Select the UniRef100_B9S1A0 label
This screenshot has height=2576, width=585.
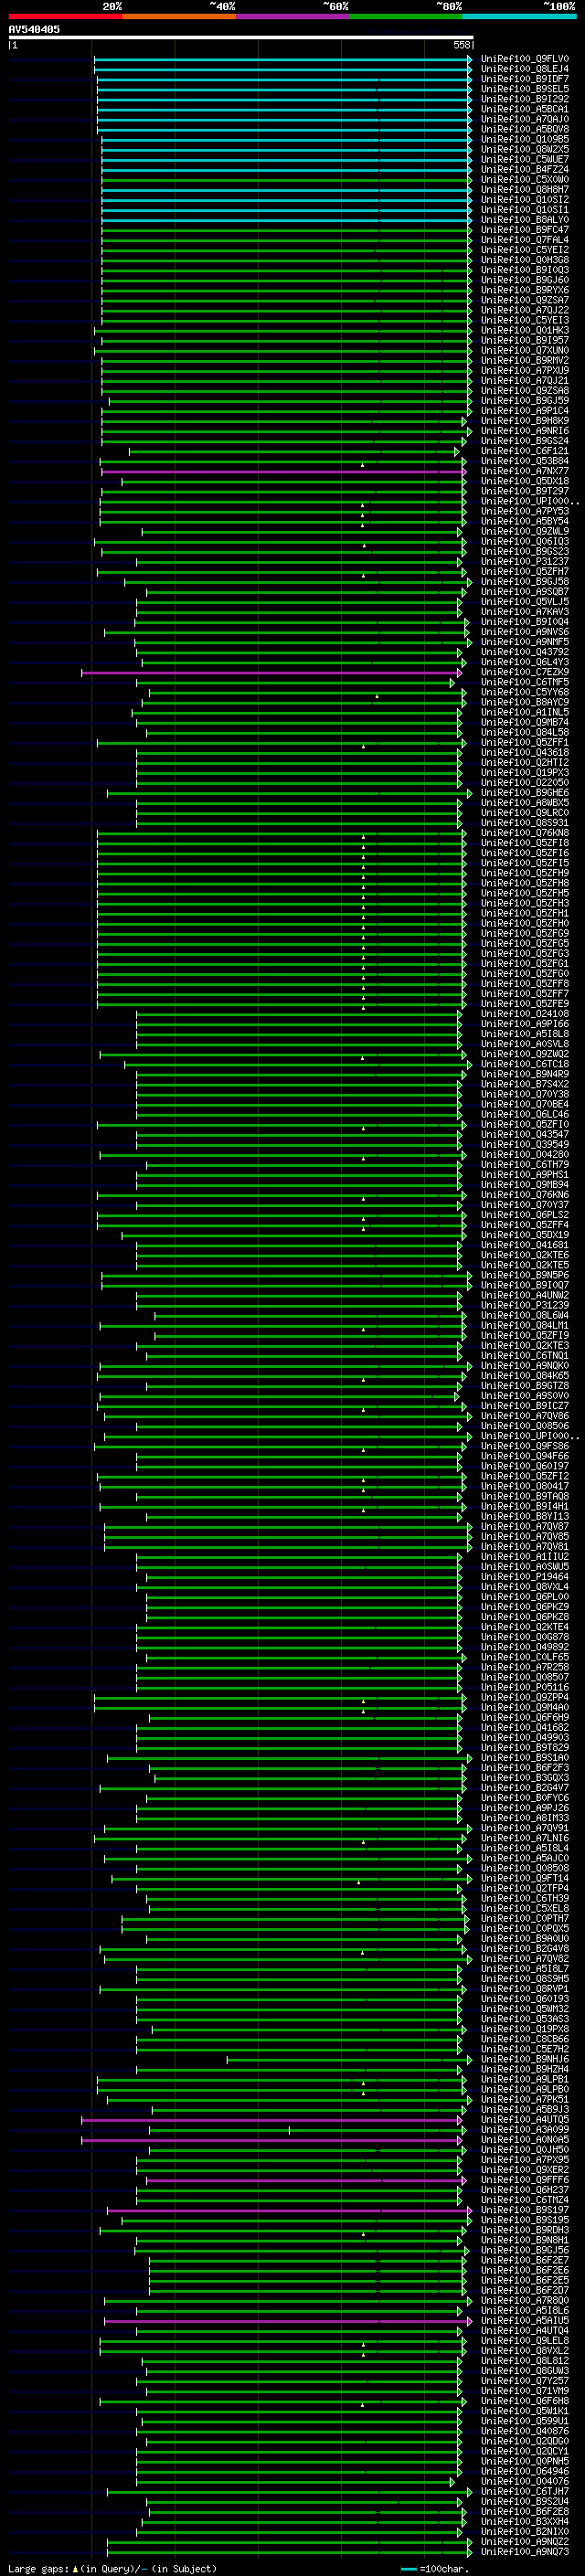(x=524, y=1758)
